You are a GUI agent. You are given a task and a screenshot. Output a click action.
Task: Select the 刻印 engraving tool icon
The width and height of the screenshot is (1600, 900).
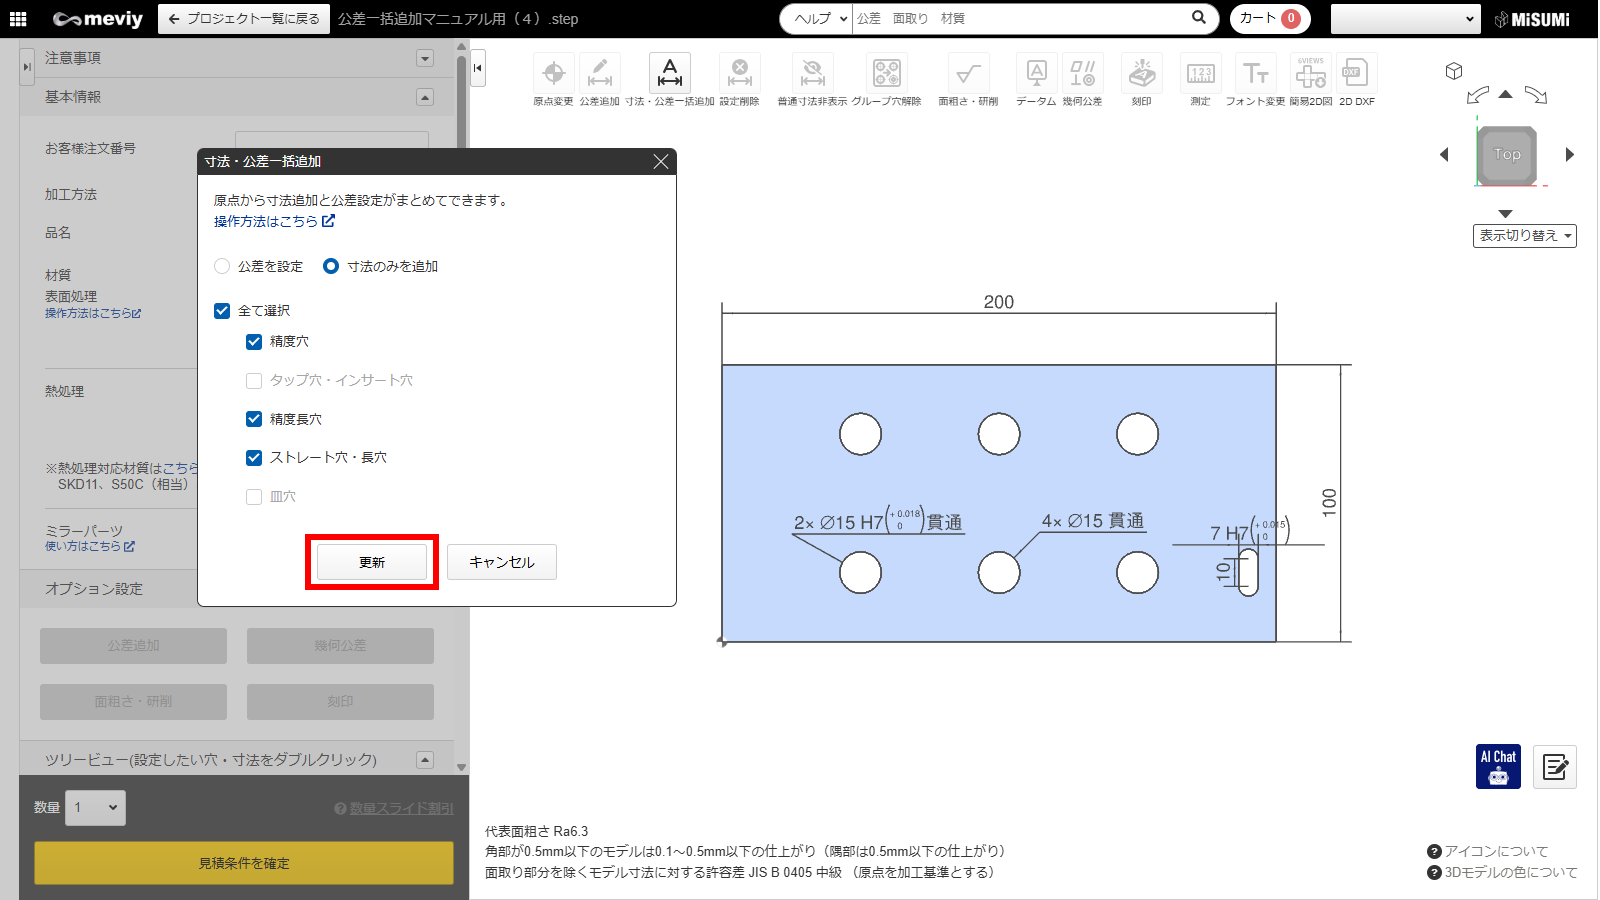[x=1141, y=74]
